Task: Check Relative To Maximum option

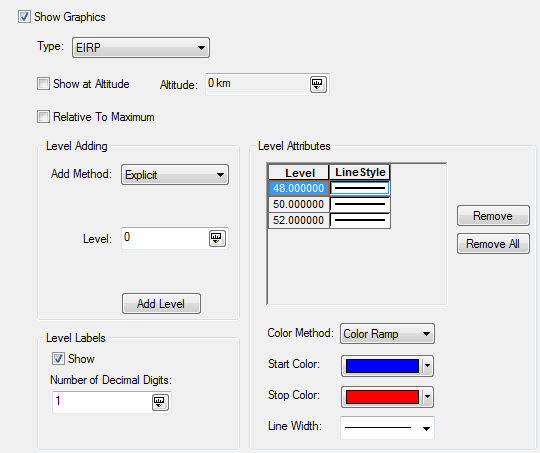Action: pyautogui.click(x=43, y=117)
